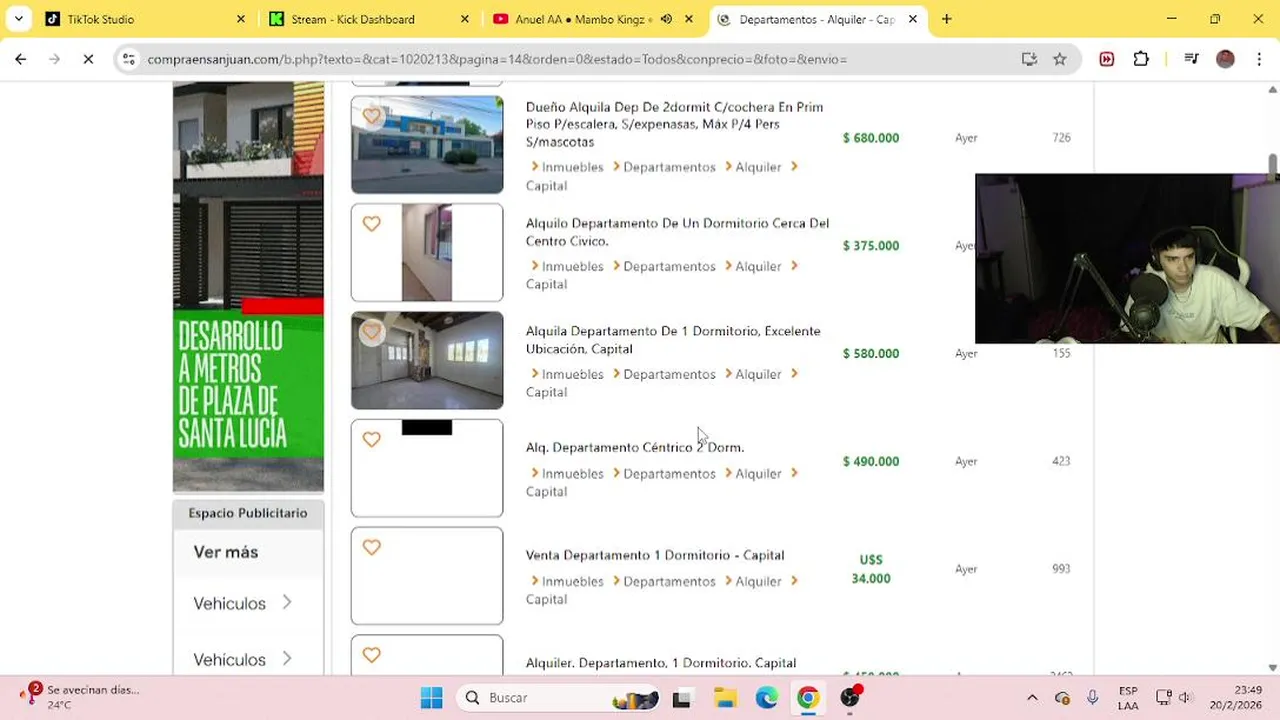This screenshot has height=720, width=1280.
Task: Click Alquiler breadcrumb in $580.000 listing
Action: [758, 374]
